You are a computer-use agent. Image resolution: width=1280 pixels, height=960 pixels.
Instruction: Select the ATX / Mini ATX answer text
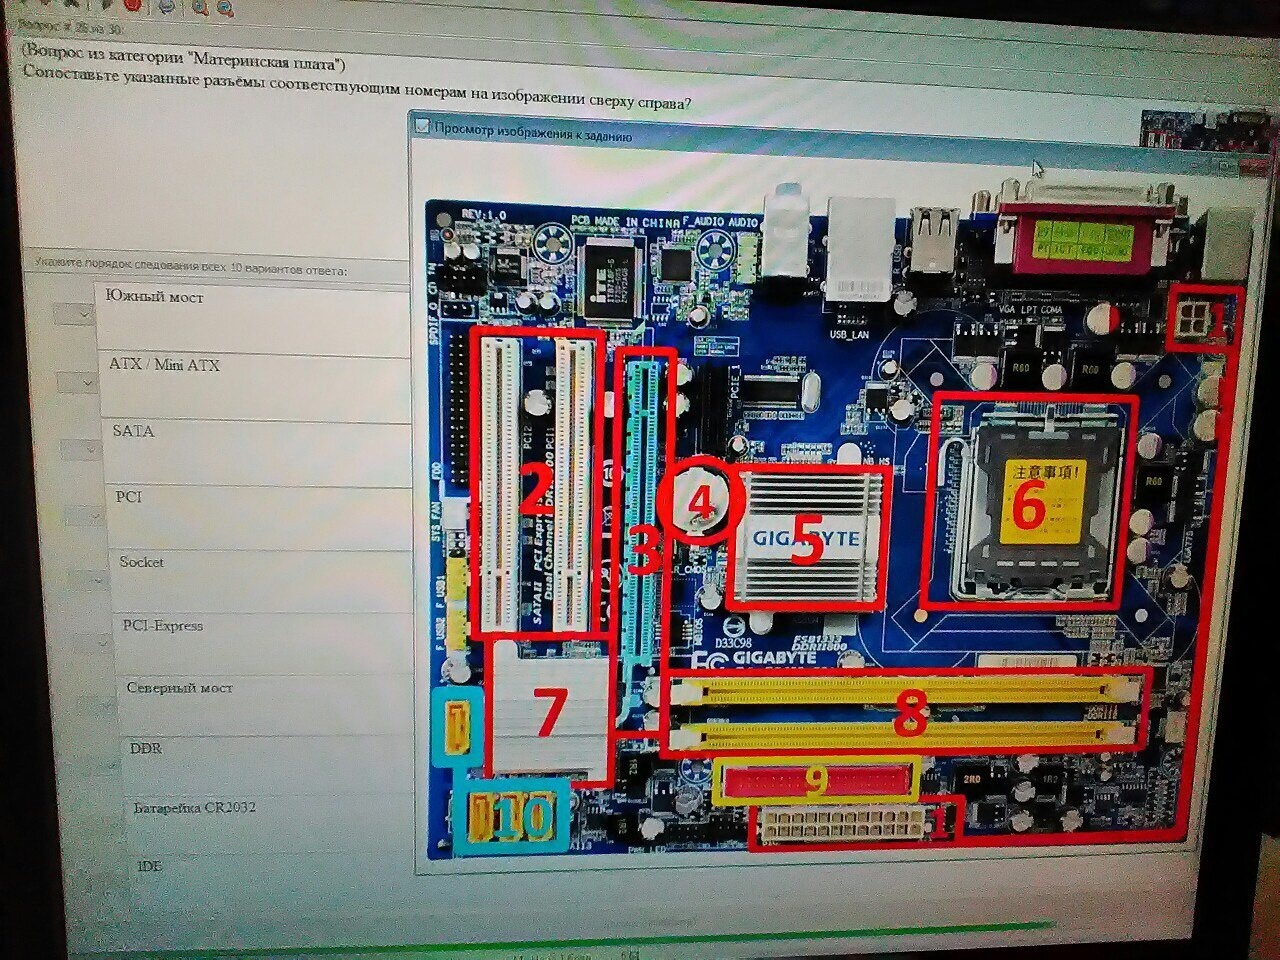tap(164, 365)
